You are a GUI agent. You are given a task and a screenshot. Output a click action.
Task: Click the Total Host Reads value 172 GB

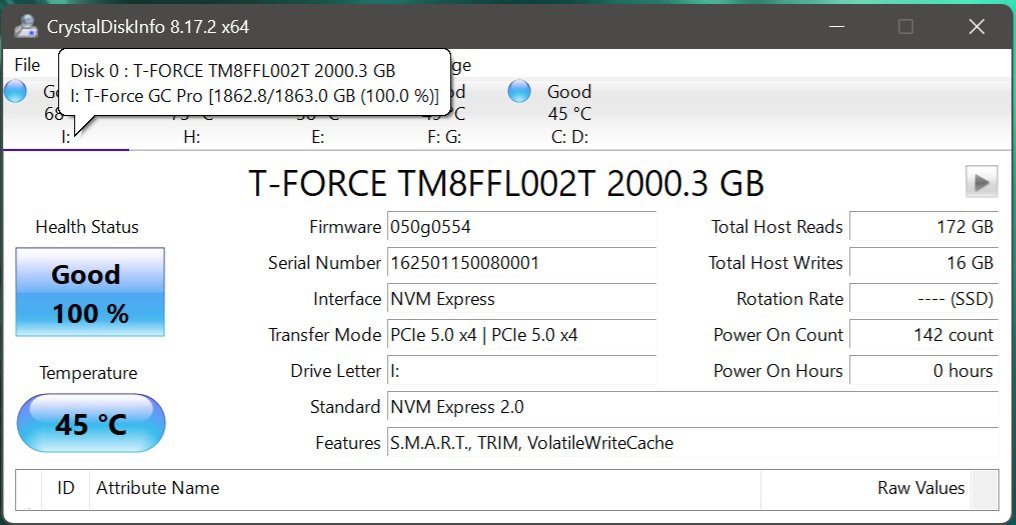[924, 227]
